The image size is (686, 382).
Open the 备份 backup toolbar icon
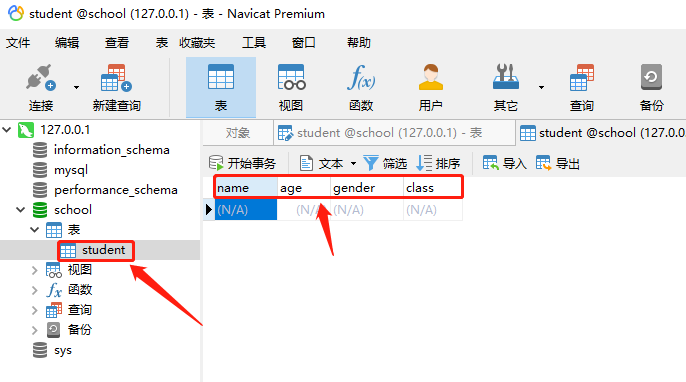[x=651, y=88]
